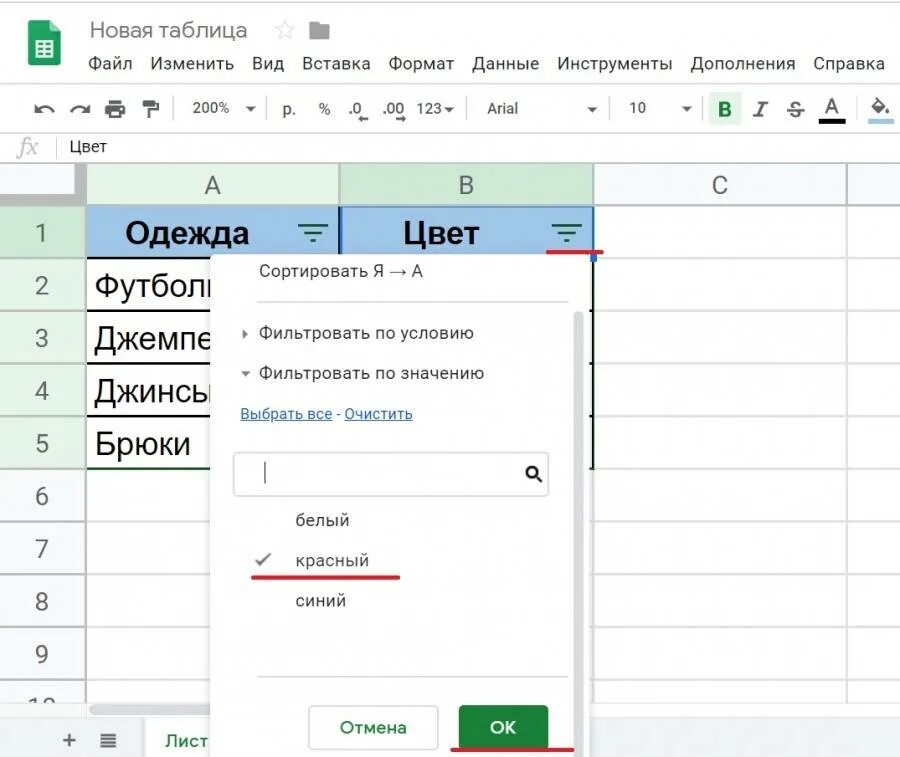This screenshot has width=900, height=757.
Task: Format cell as currency (р.)
Action: 289,108
